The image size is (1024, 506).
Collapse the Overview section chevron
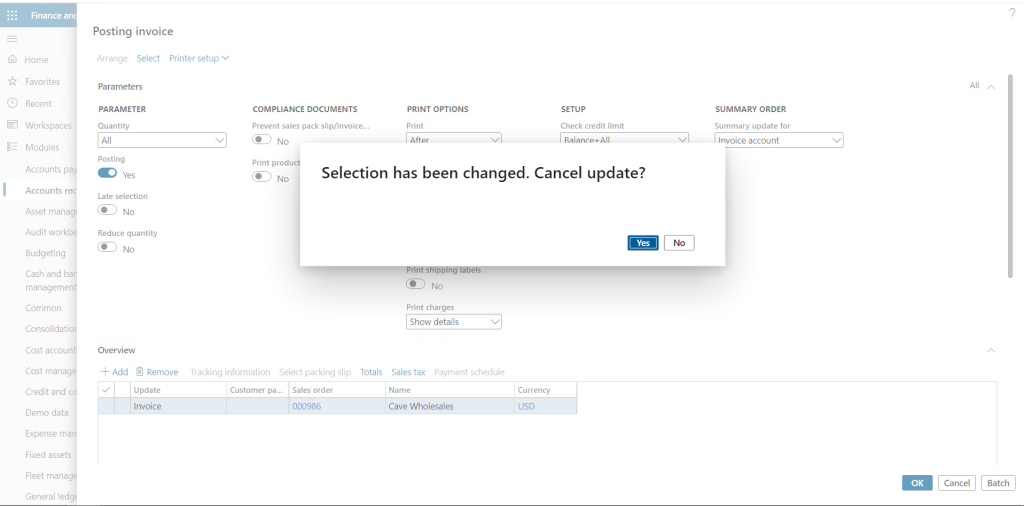(x=991, y=351)
